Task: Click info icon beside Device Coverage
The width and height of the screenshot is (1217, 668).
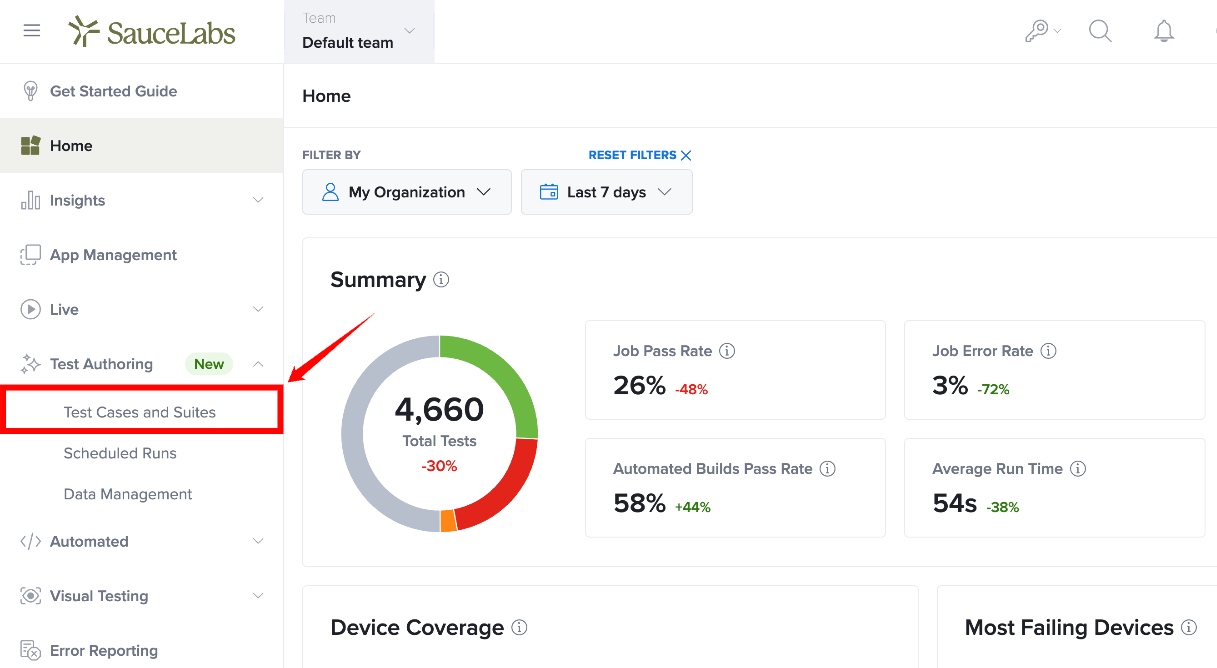Action: [519, 628]
